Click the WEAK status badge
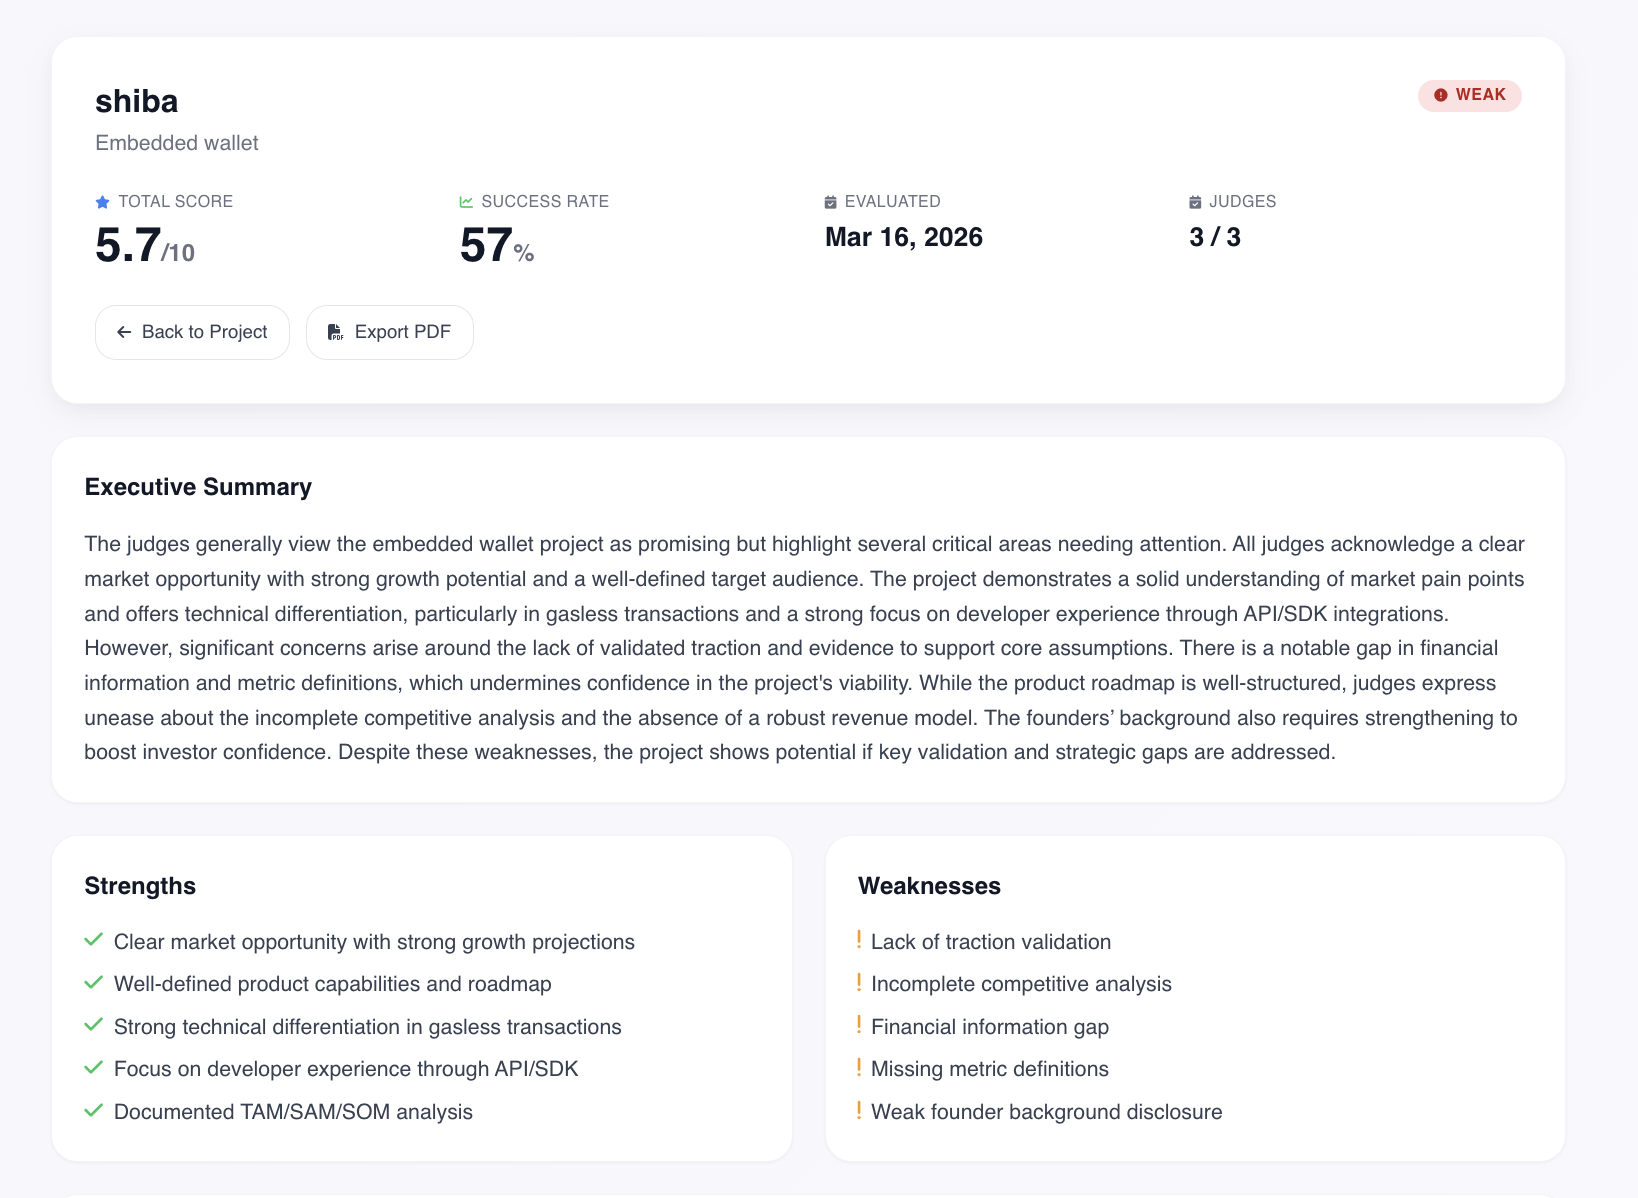Screen dimensions: 1638x1198 point(1469,95)
